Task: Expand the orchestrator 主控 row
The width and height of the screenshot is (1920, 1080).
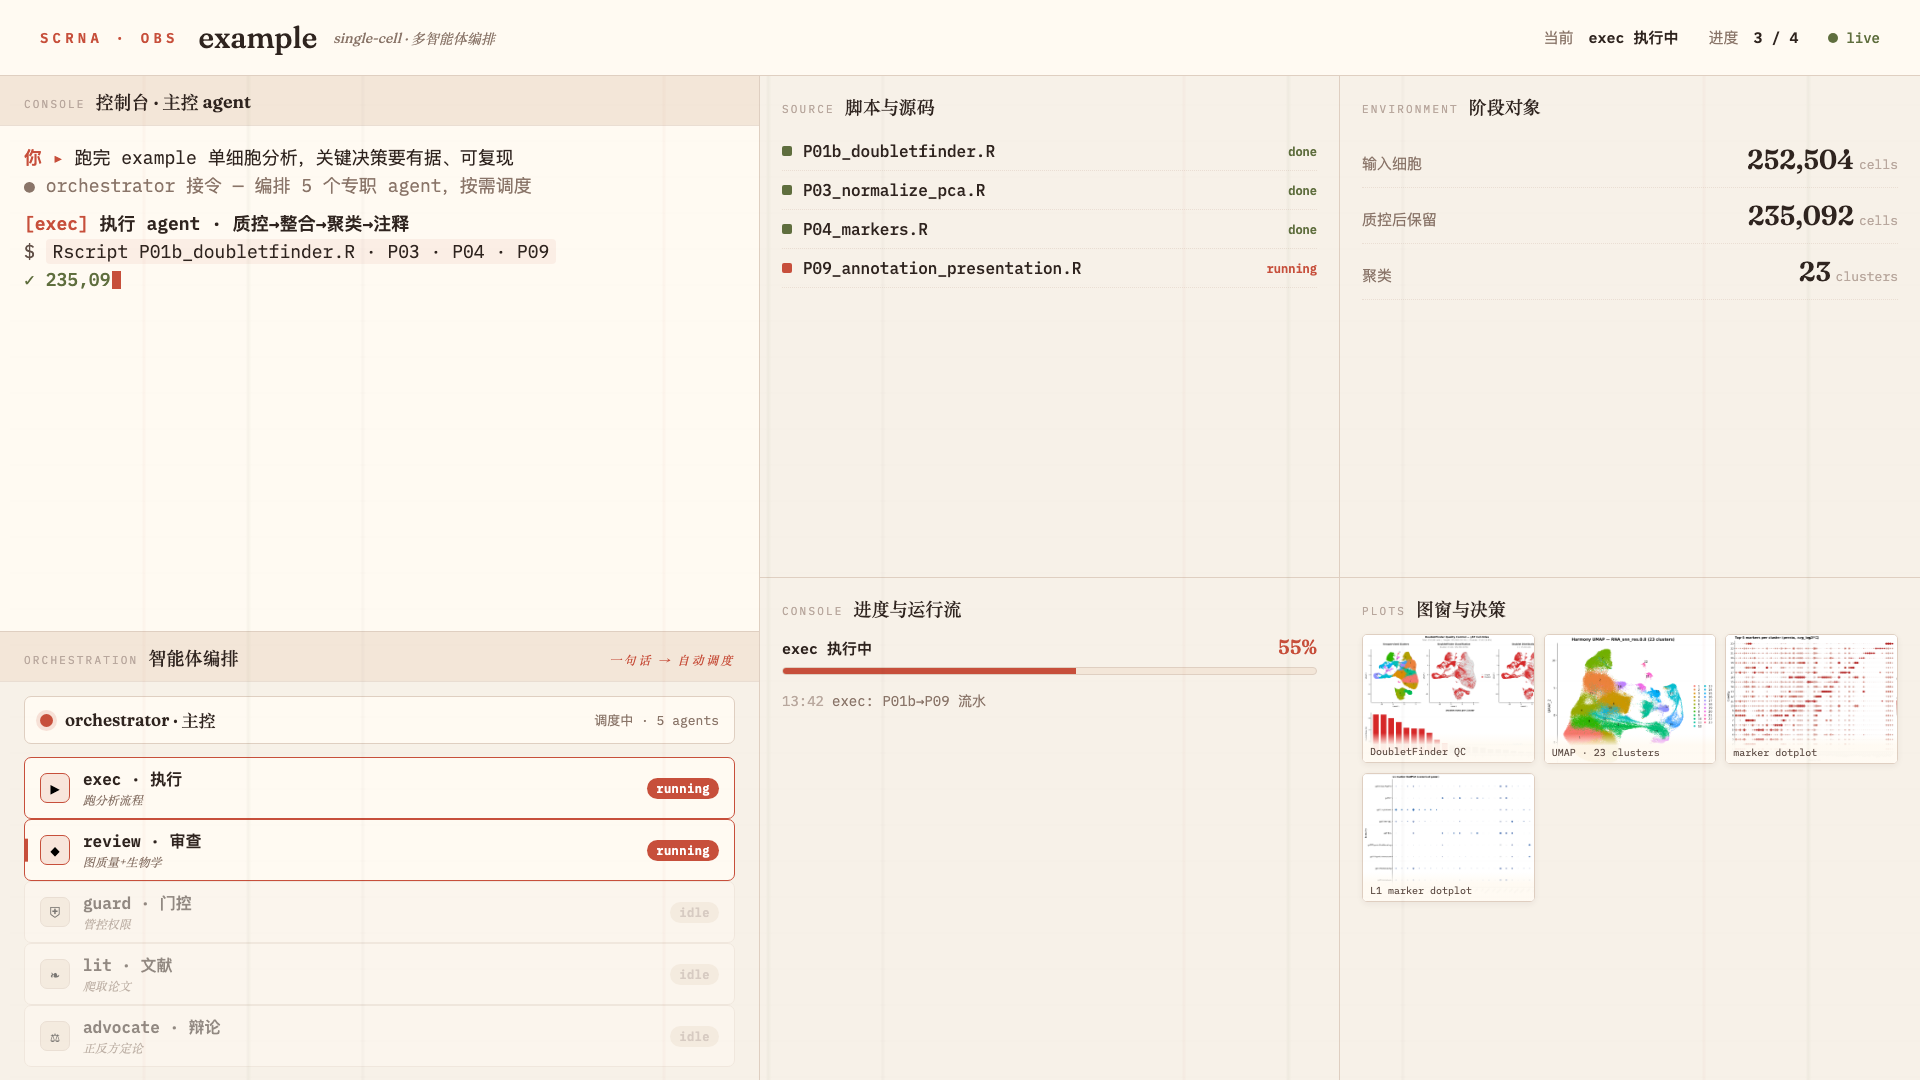Action: pyautogui.click(x=379, y=720)
